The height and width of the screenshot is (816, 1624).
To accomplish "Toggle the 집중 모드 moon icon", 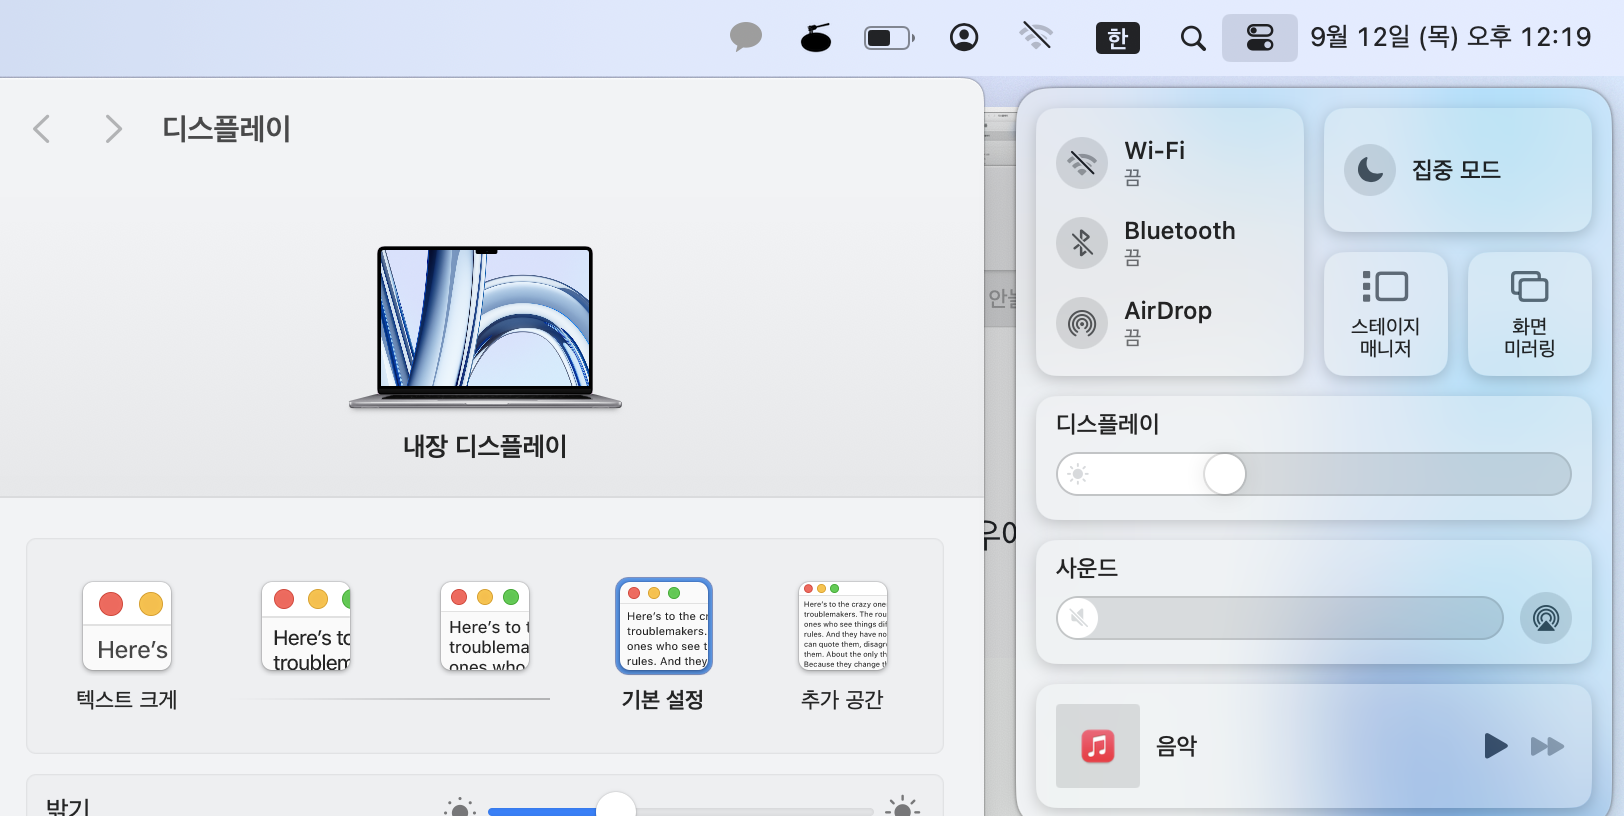I will point(1370,170).
